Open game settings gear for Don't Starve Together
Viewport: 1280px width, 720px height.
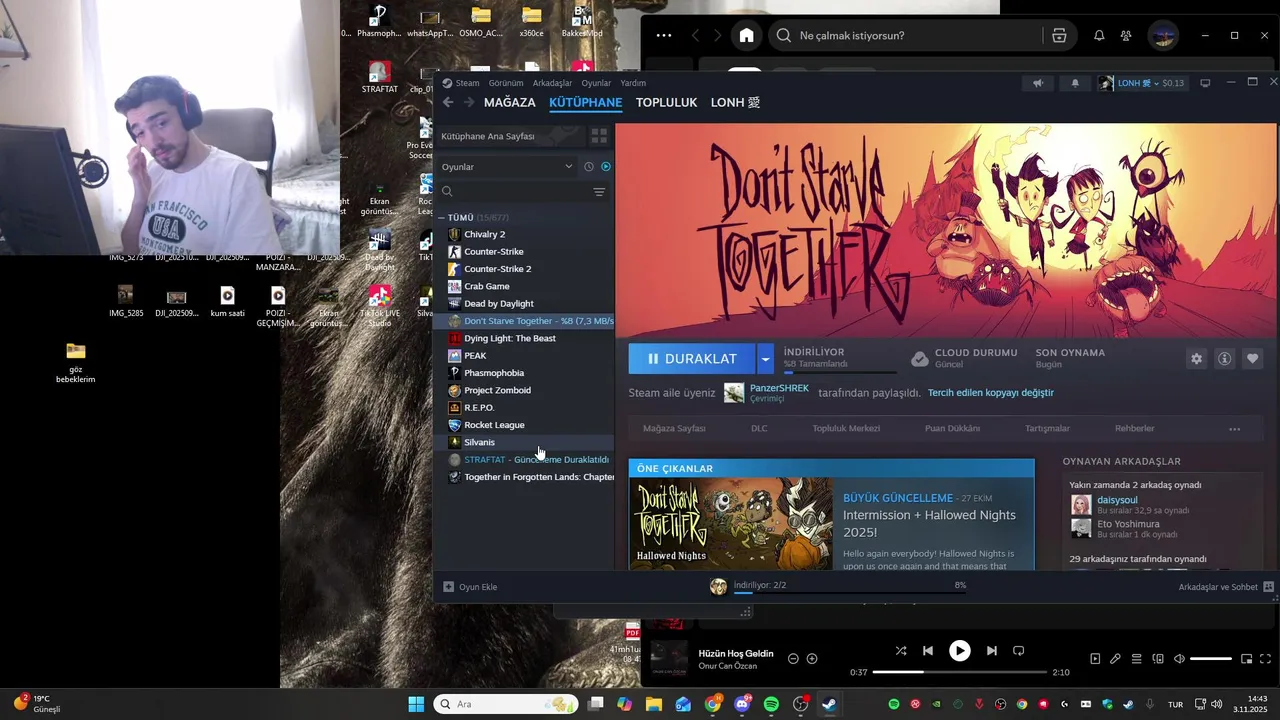(x=1196, y=359)
